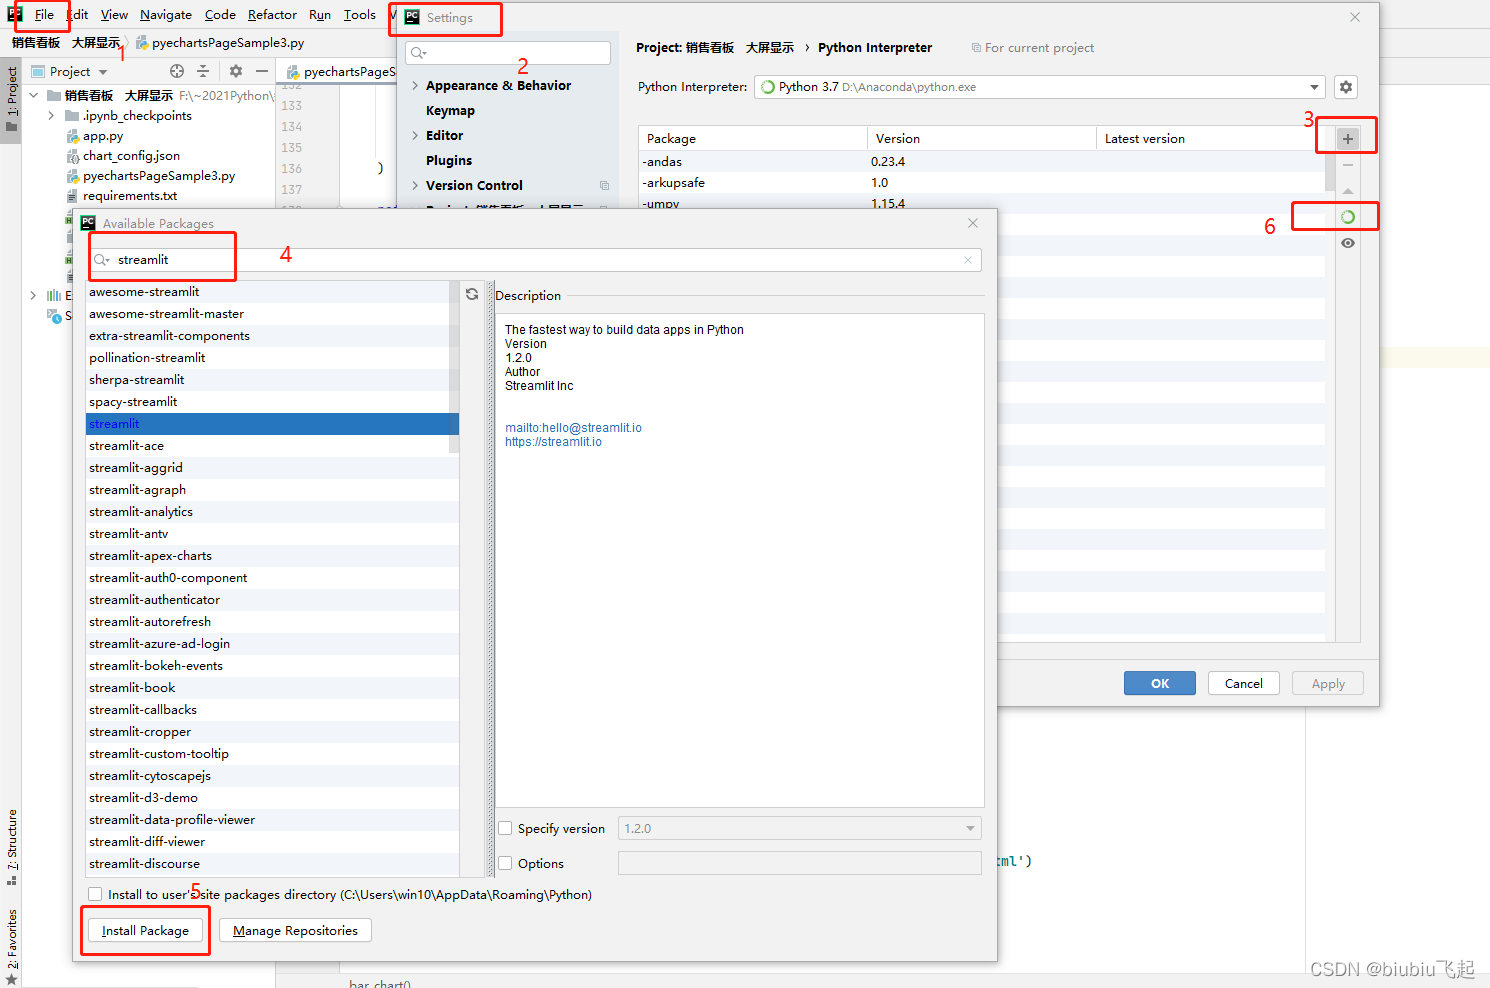Select streamlit-book package
1490x988 pixels.
tap(272, 688)
